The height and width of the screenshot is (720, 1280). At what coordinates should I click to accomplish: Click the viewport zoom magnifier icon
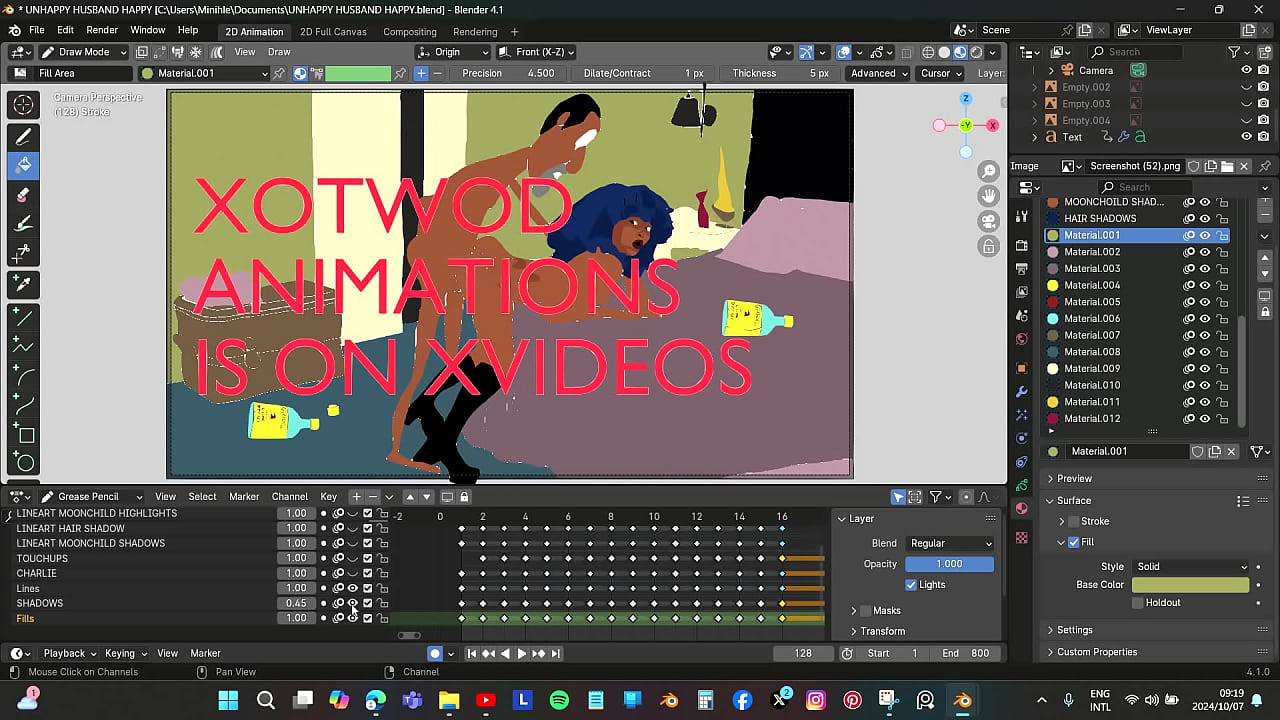pyautogui.click(x=988, y=171)
